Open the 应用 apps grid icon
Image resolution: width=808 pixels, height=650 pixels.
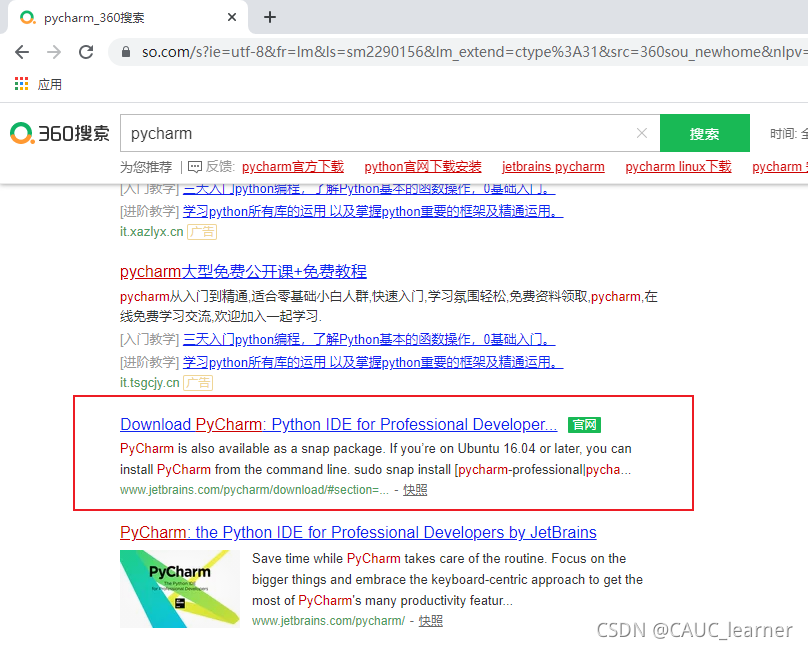click(x=21, y=84)
